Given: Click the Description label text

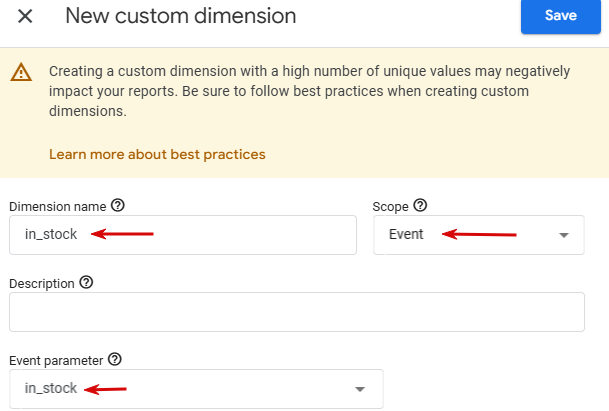Looking at the screenshot, I should pos(42,284).
